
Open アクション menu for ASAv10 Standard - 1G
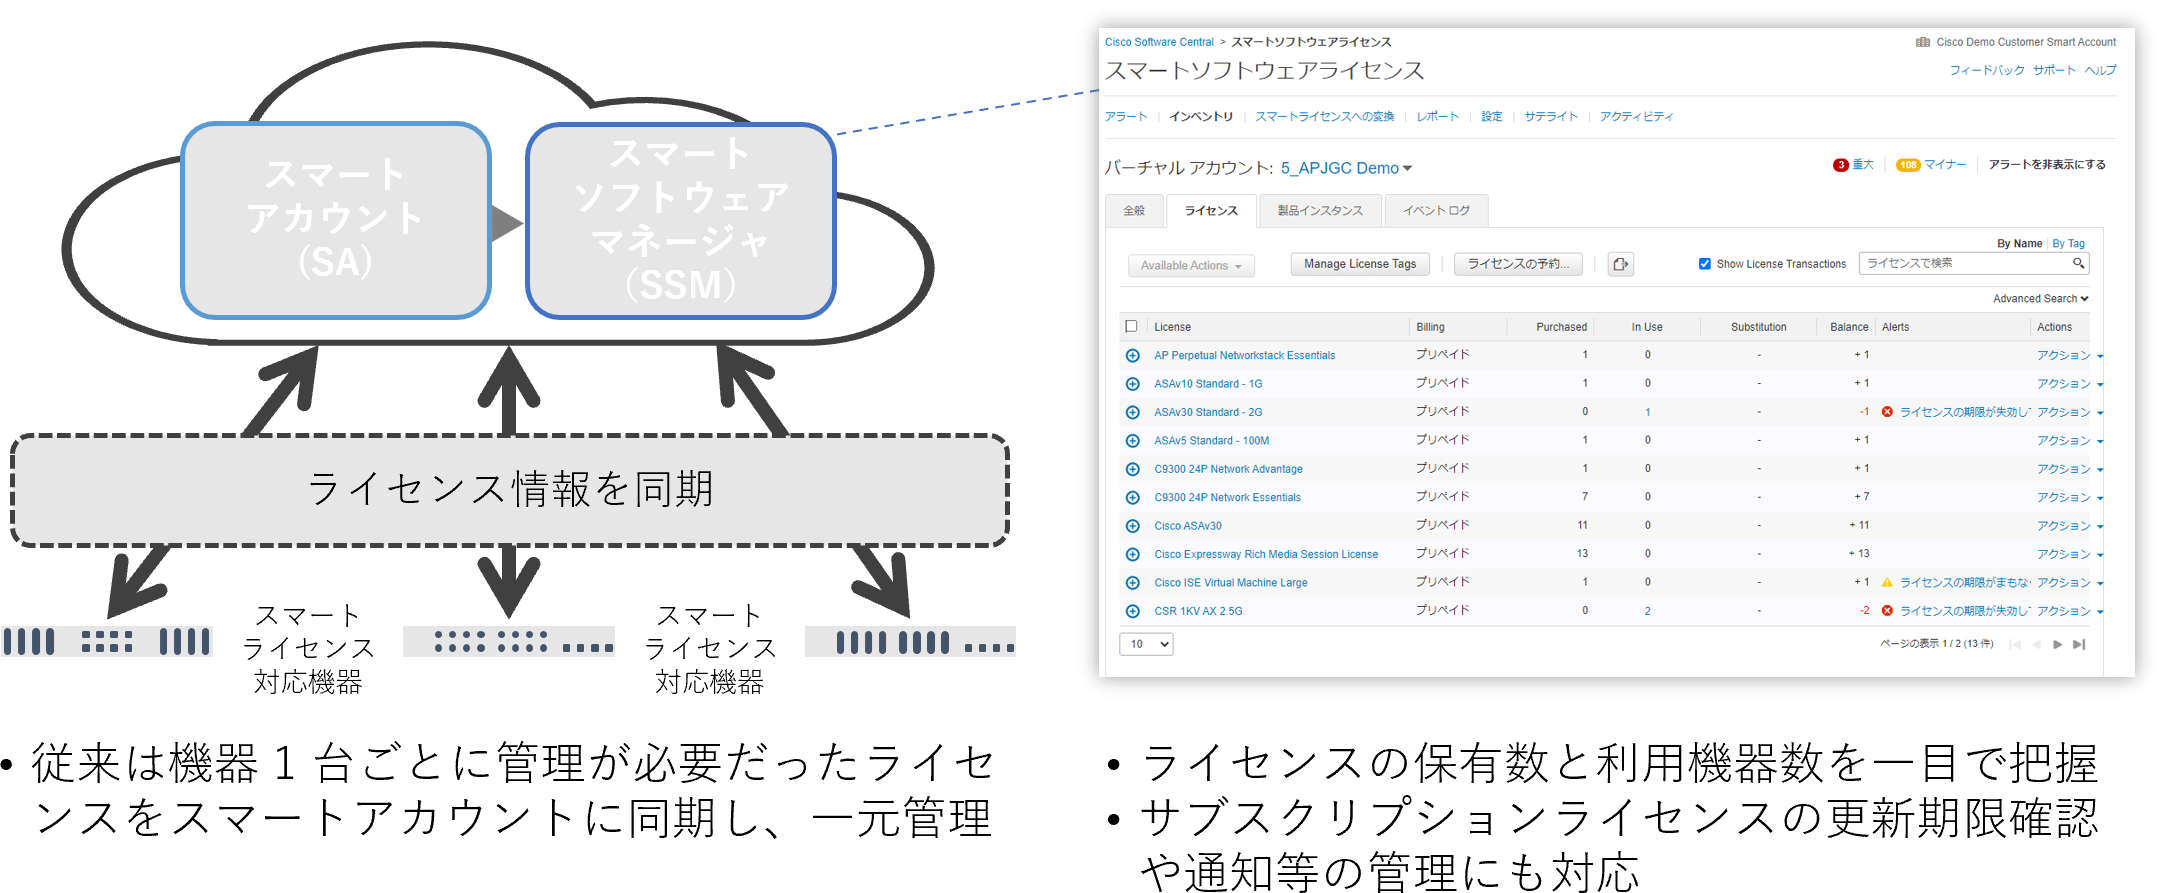click(2070, 384)
